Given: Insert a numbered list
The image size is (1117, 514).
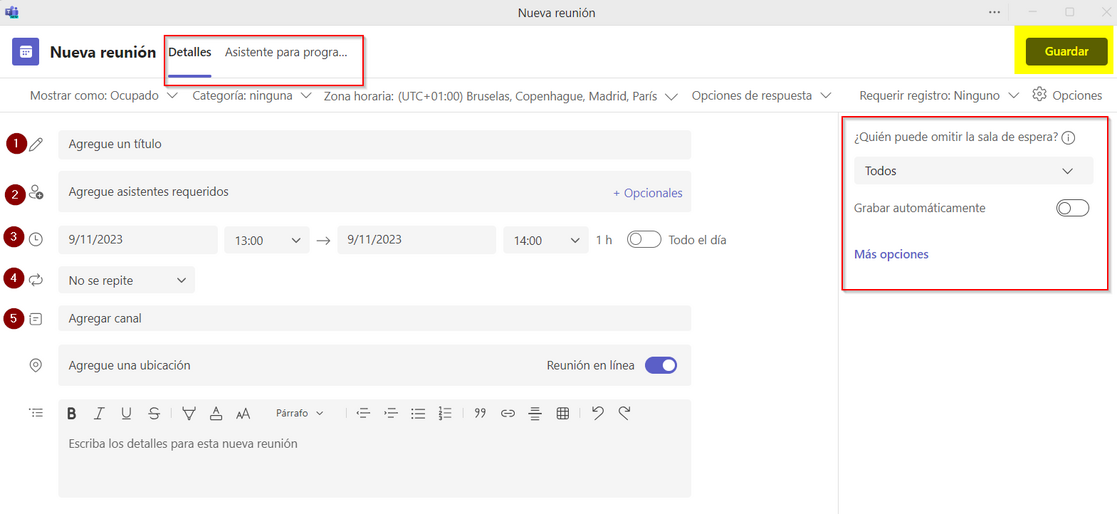Looking at the screenshot, I should pyautogui.click(x=445, y=414).
